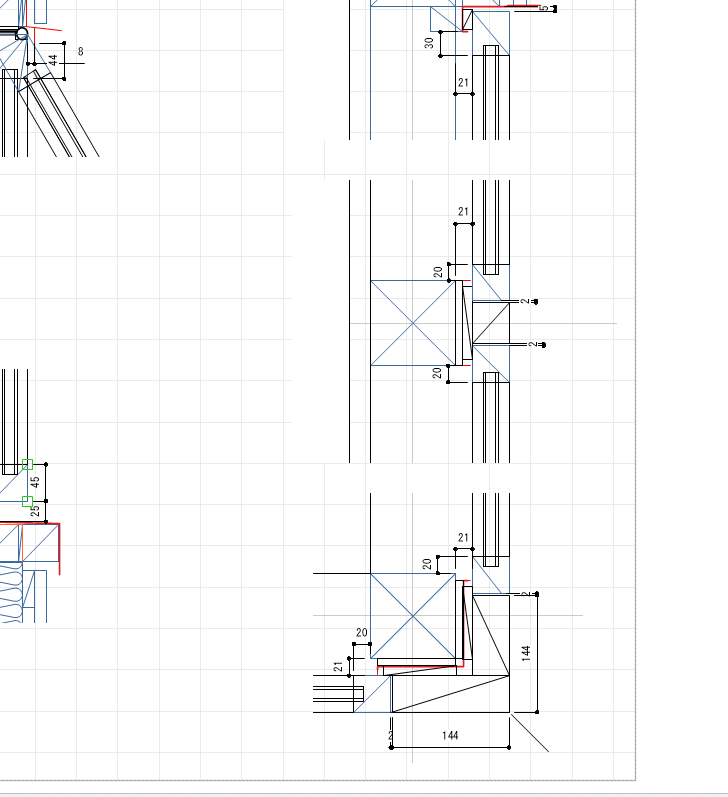The image size is (728, 797).
Task: Select the small circle at top-left corner
Action: [22, 34]
